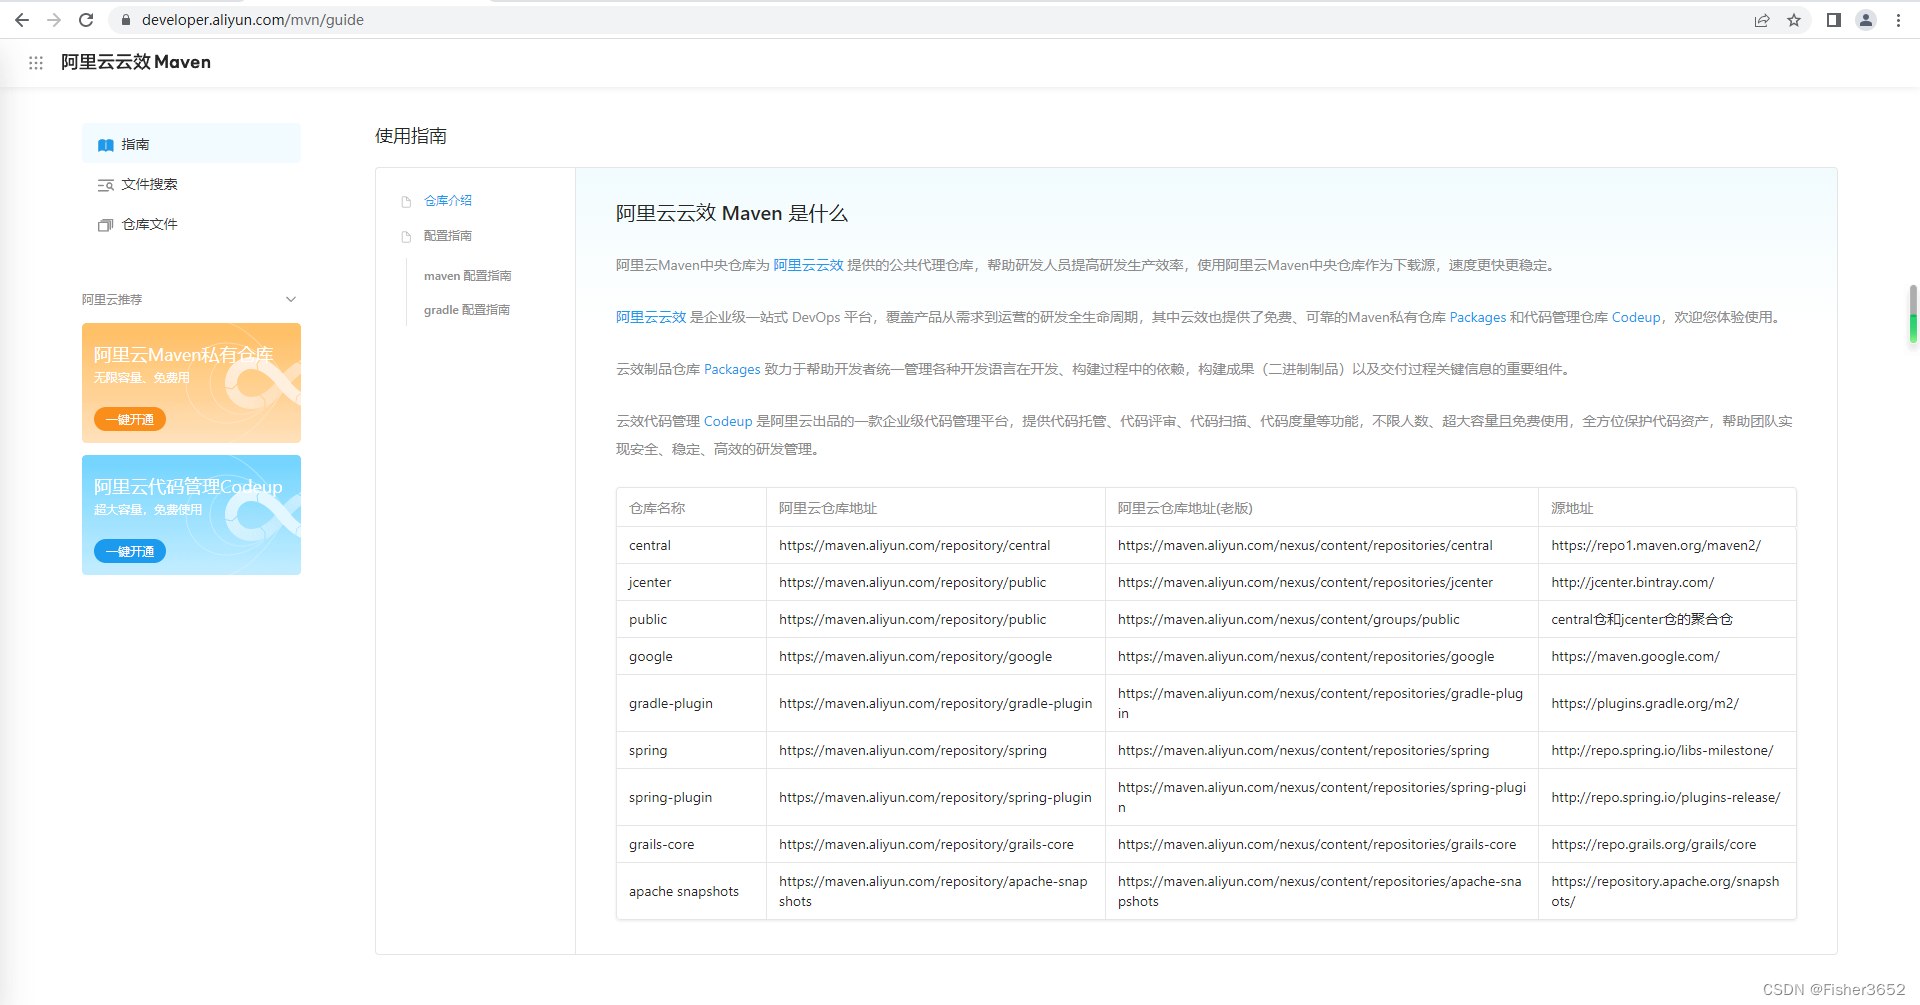Click the https://maven.aliyun.com/repository/google URL

(915, 656)
